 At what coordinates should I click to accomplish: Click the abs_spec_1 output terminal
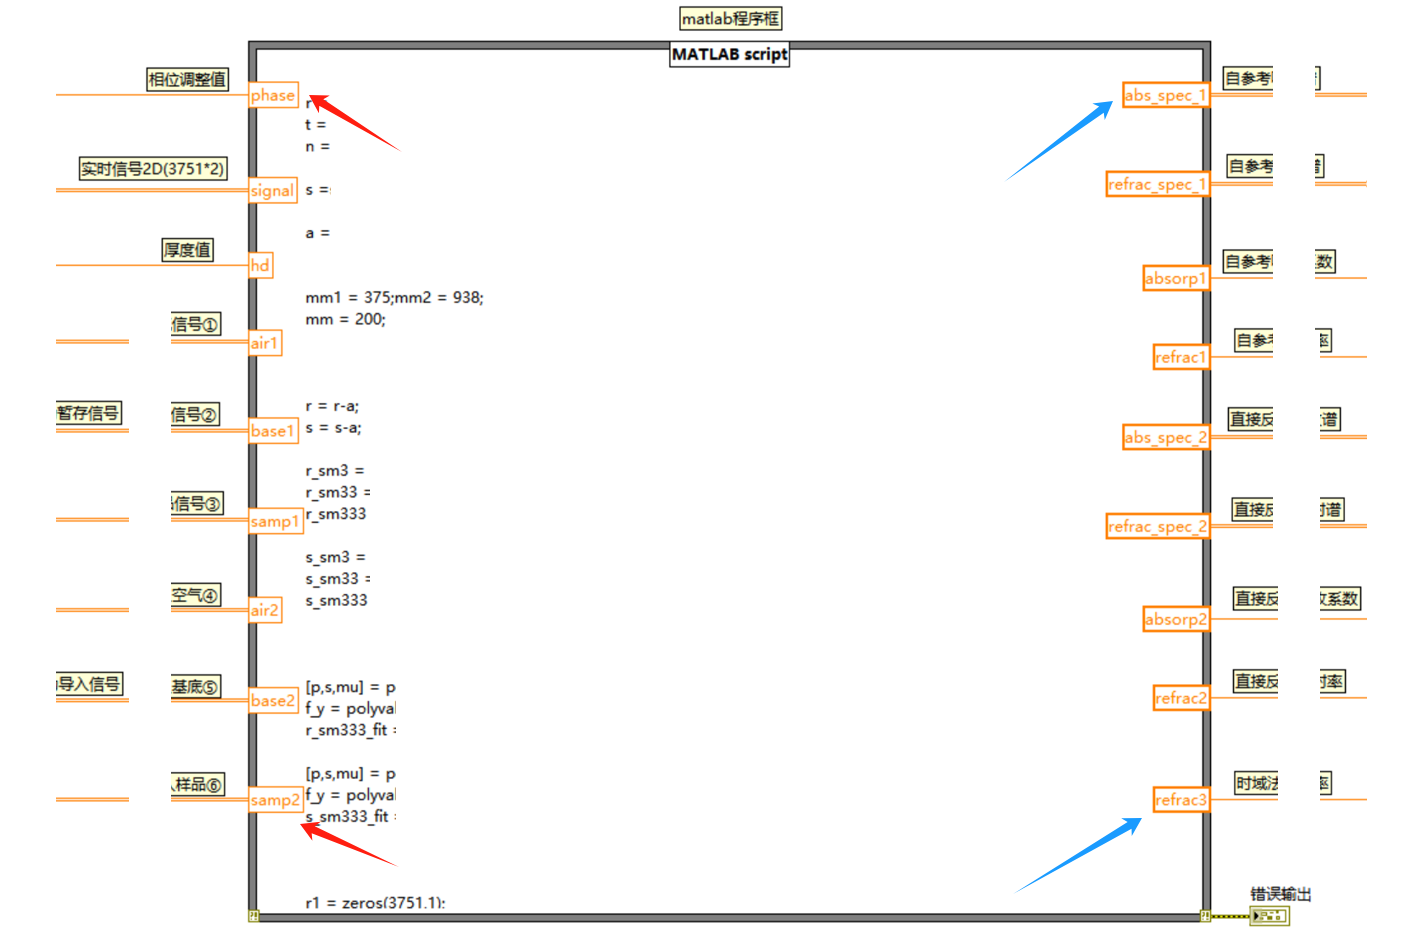point(1166,95)
